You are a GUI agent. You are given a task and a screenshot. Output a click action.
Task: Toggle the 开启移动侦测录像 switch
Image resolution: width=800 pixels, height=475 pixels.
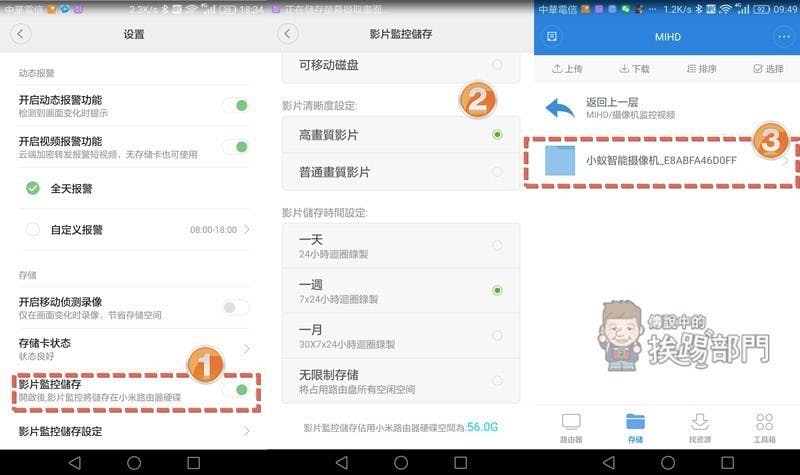point(236,307)
